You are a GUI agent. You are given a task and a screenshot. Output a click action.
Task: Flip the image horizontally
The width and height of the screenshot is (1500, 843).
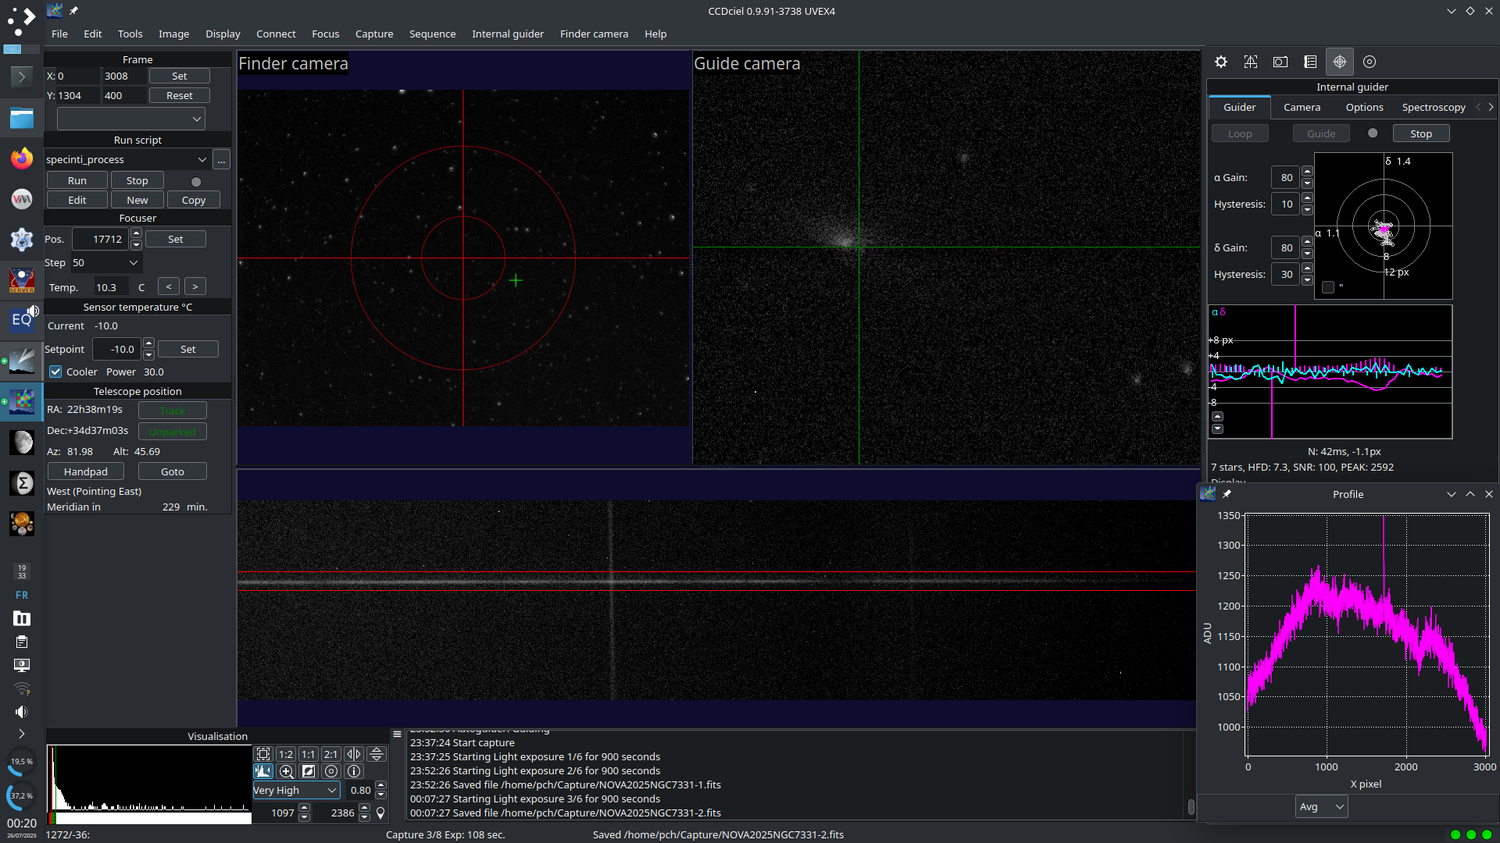click(x=354, y=754)
